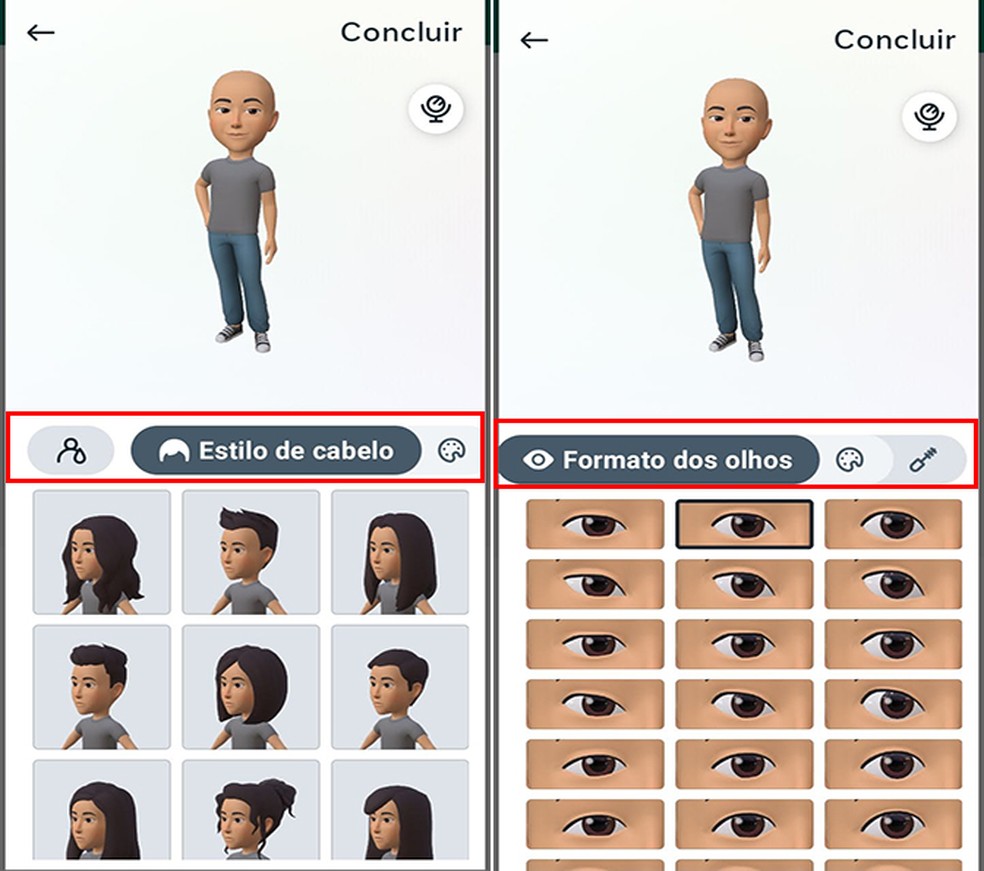
Task: Choose short spiky hair style thumbnail
Action: coord(251,552)
